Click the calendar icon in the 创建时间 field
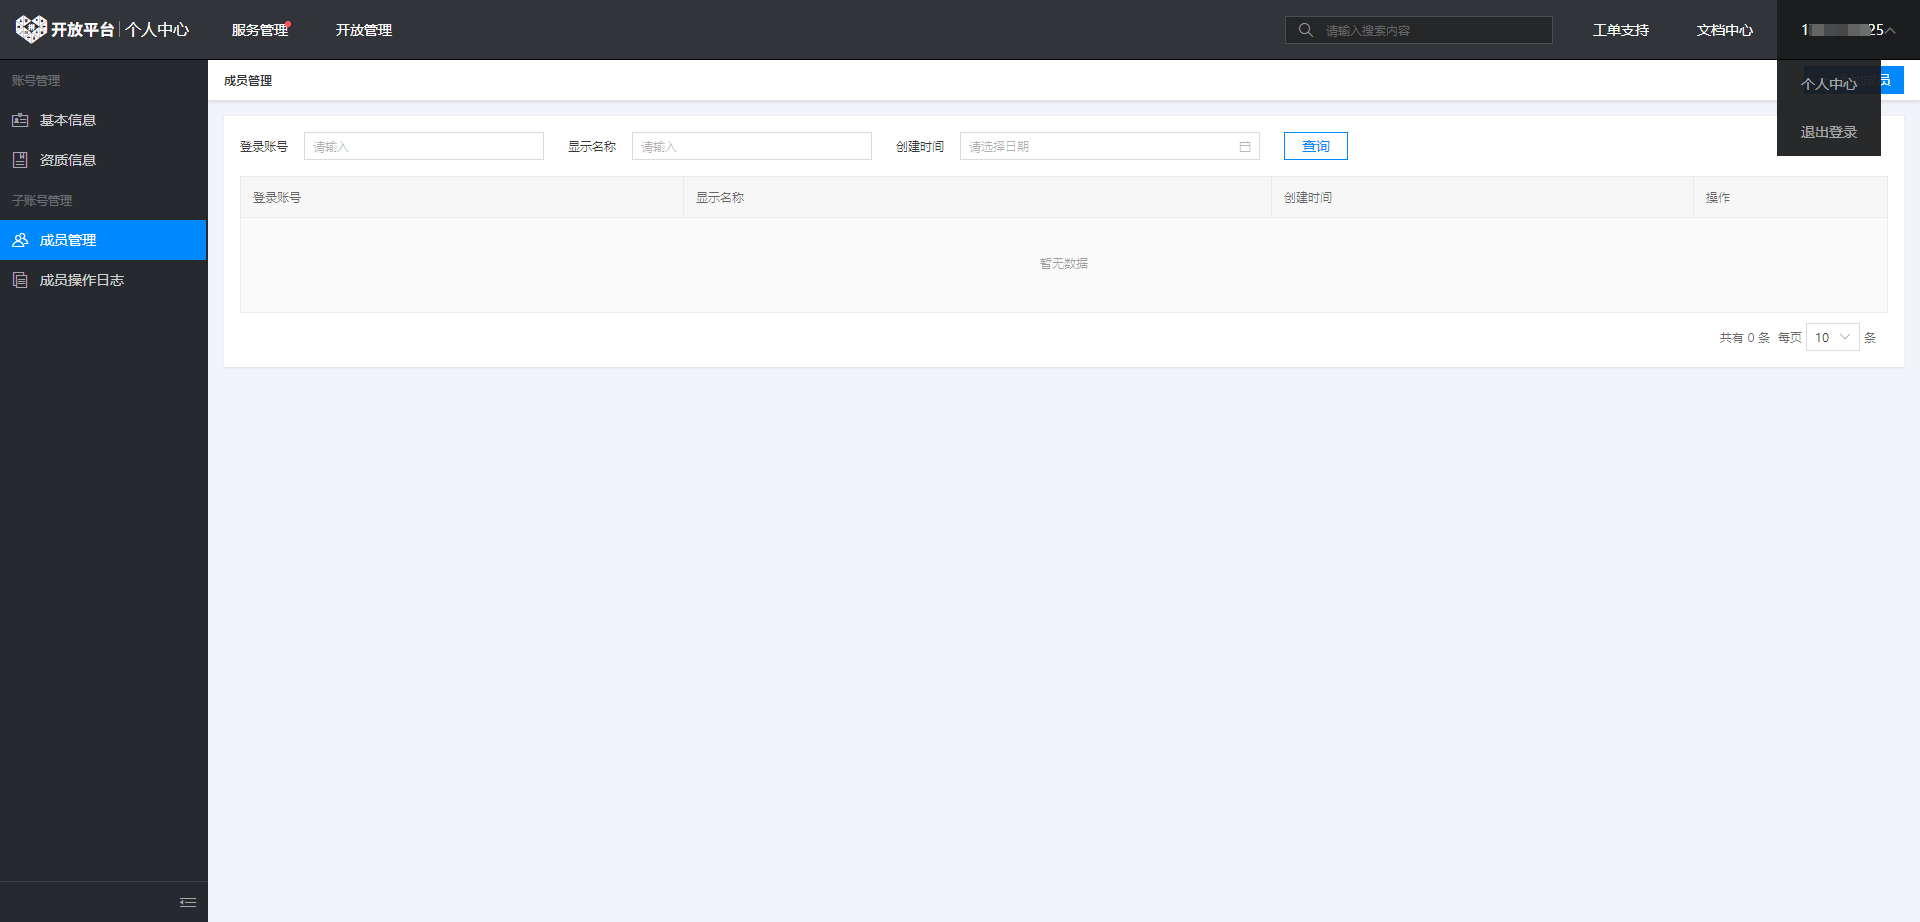This screenshot has height=922, width=1920. pos(1245,147)
